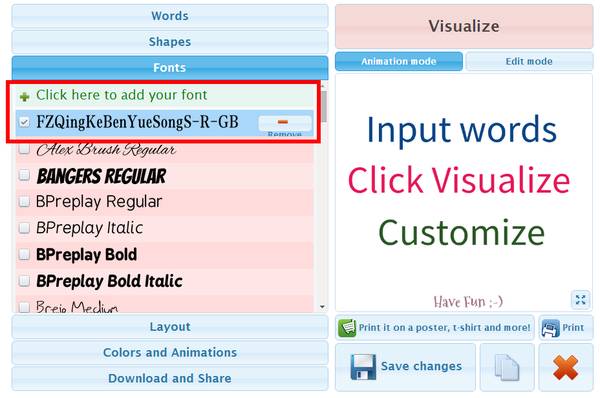This screenshot has height=398, width=600.
Task: Click the floppy disk save icon
Action: (x=362, y=367)
